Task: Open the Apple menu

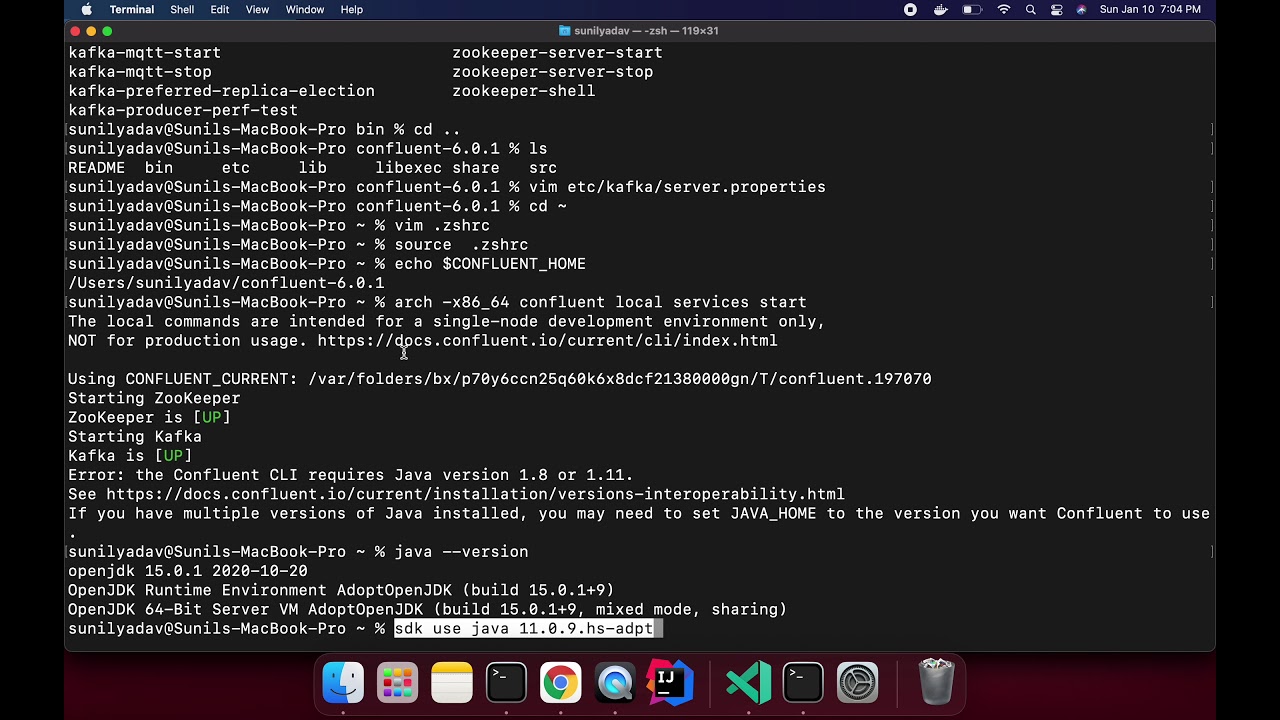Action: pos(87,10)
